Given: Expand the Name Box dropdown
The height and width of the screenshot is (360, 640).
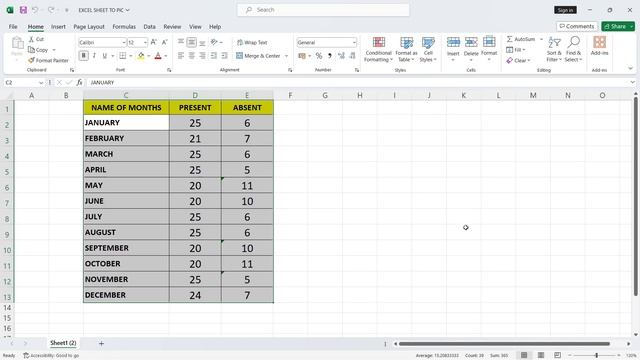Looking at the screenshot, I should 41,82.
